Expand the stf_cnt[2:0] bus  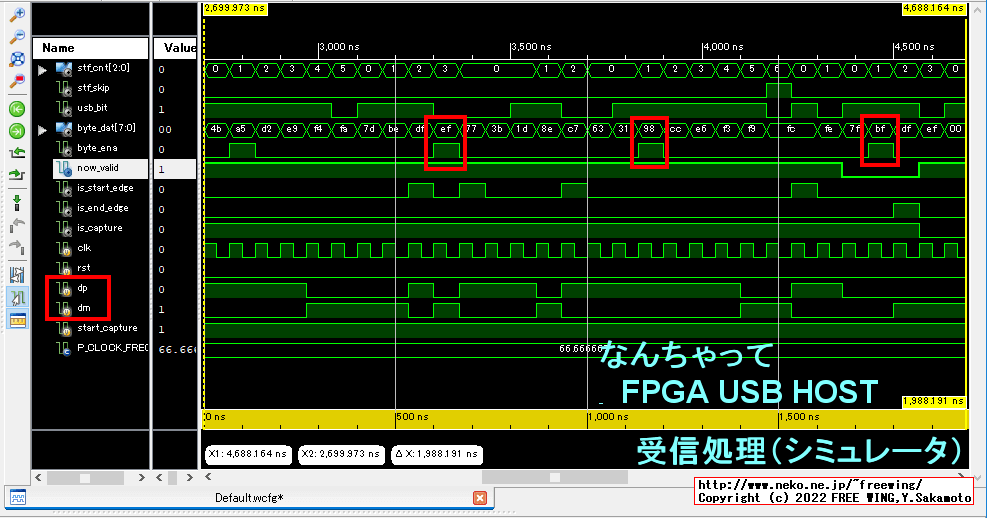click(x=42, y=69)
